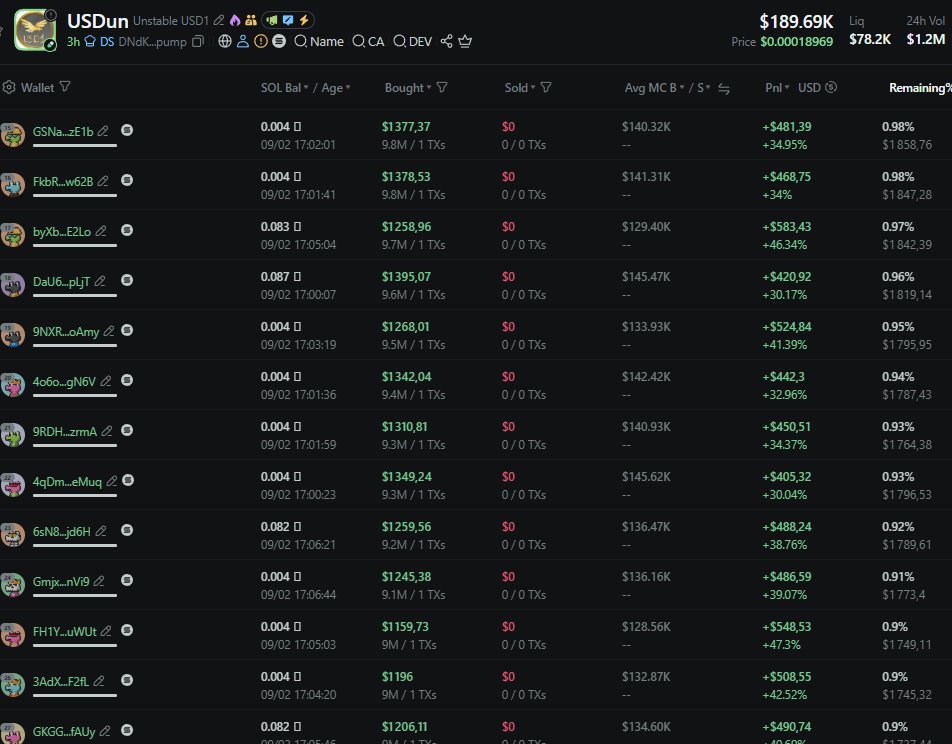The width and height of the screenshot is (952, 744).
Task: Sort by Remaining% column
Action: click(x=920, y=87)
